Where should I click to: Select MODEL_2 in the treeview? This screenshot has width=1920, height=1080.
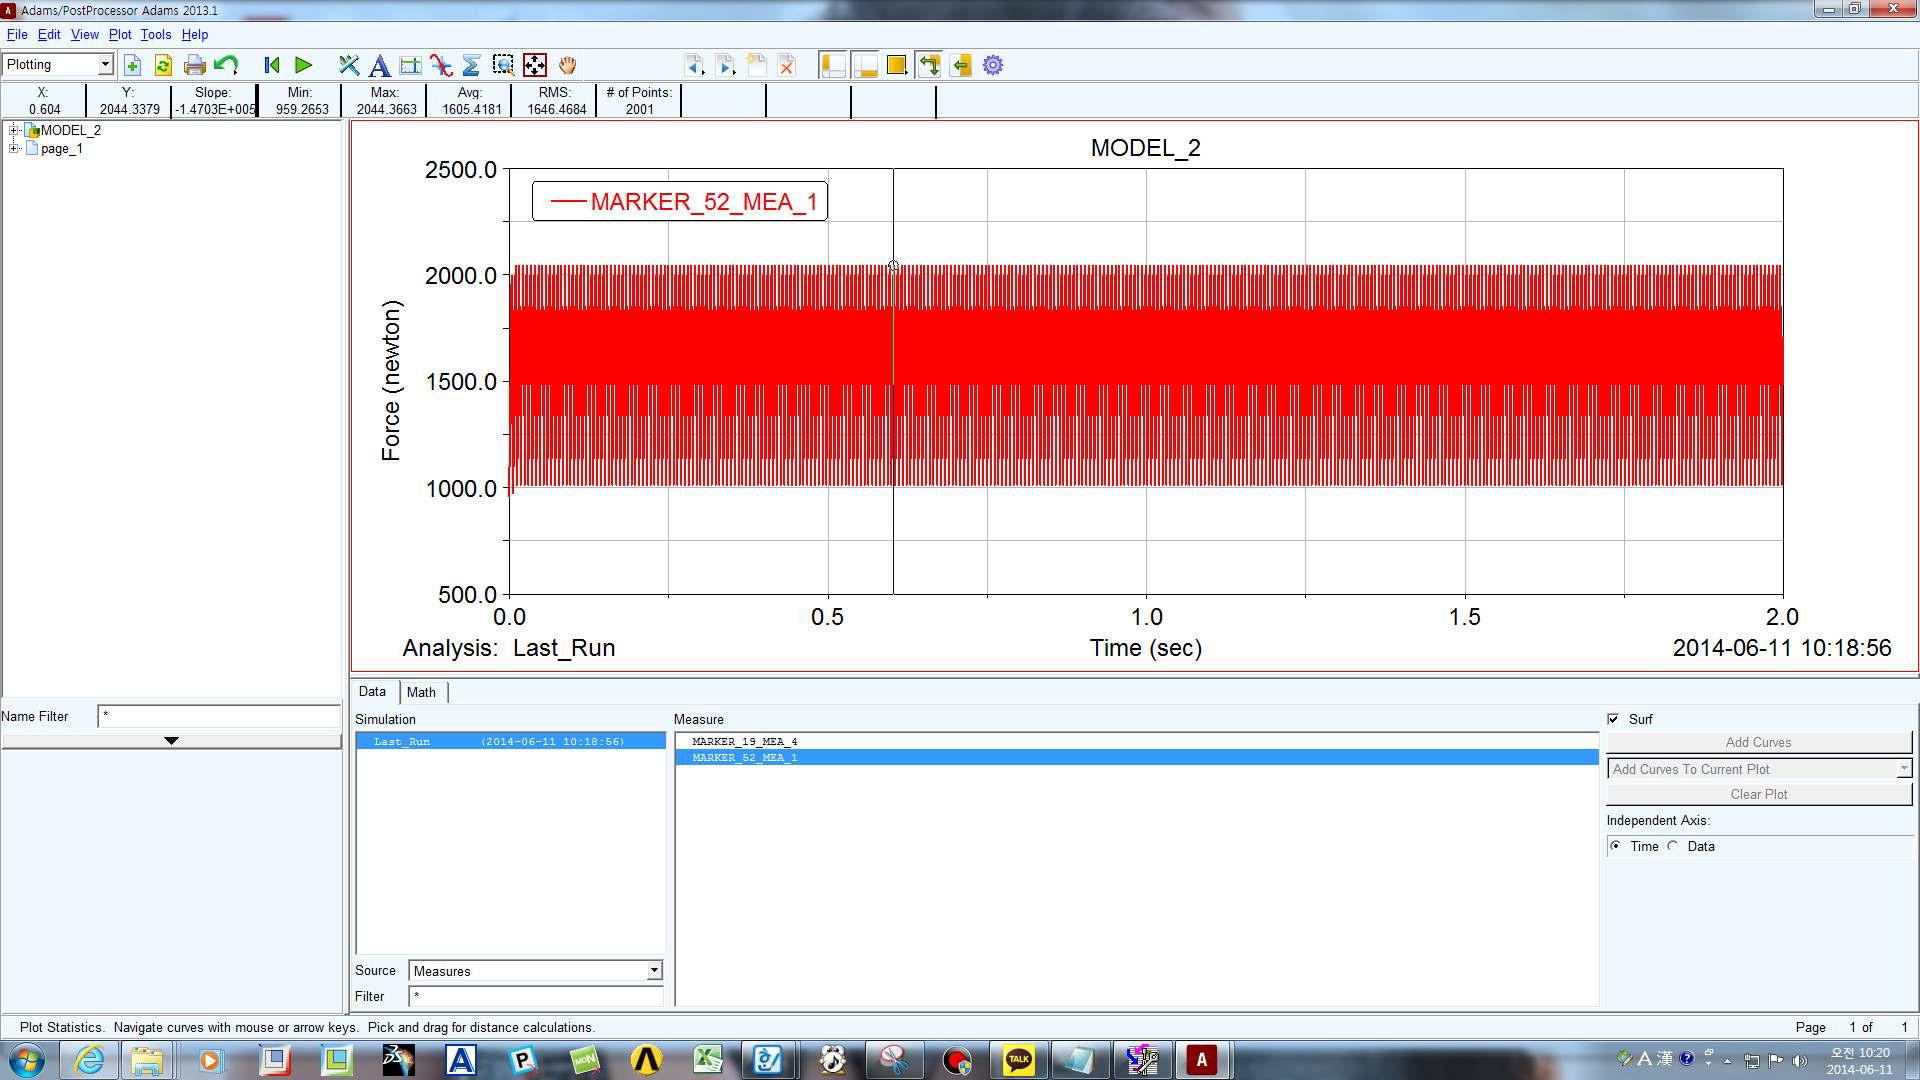70,130
